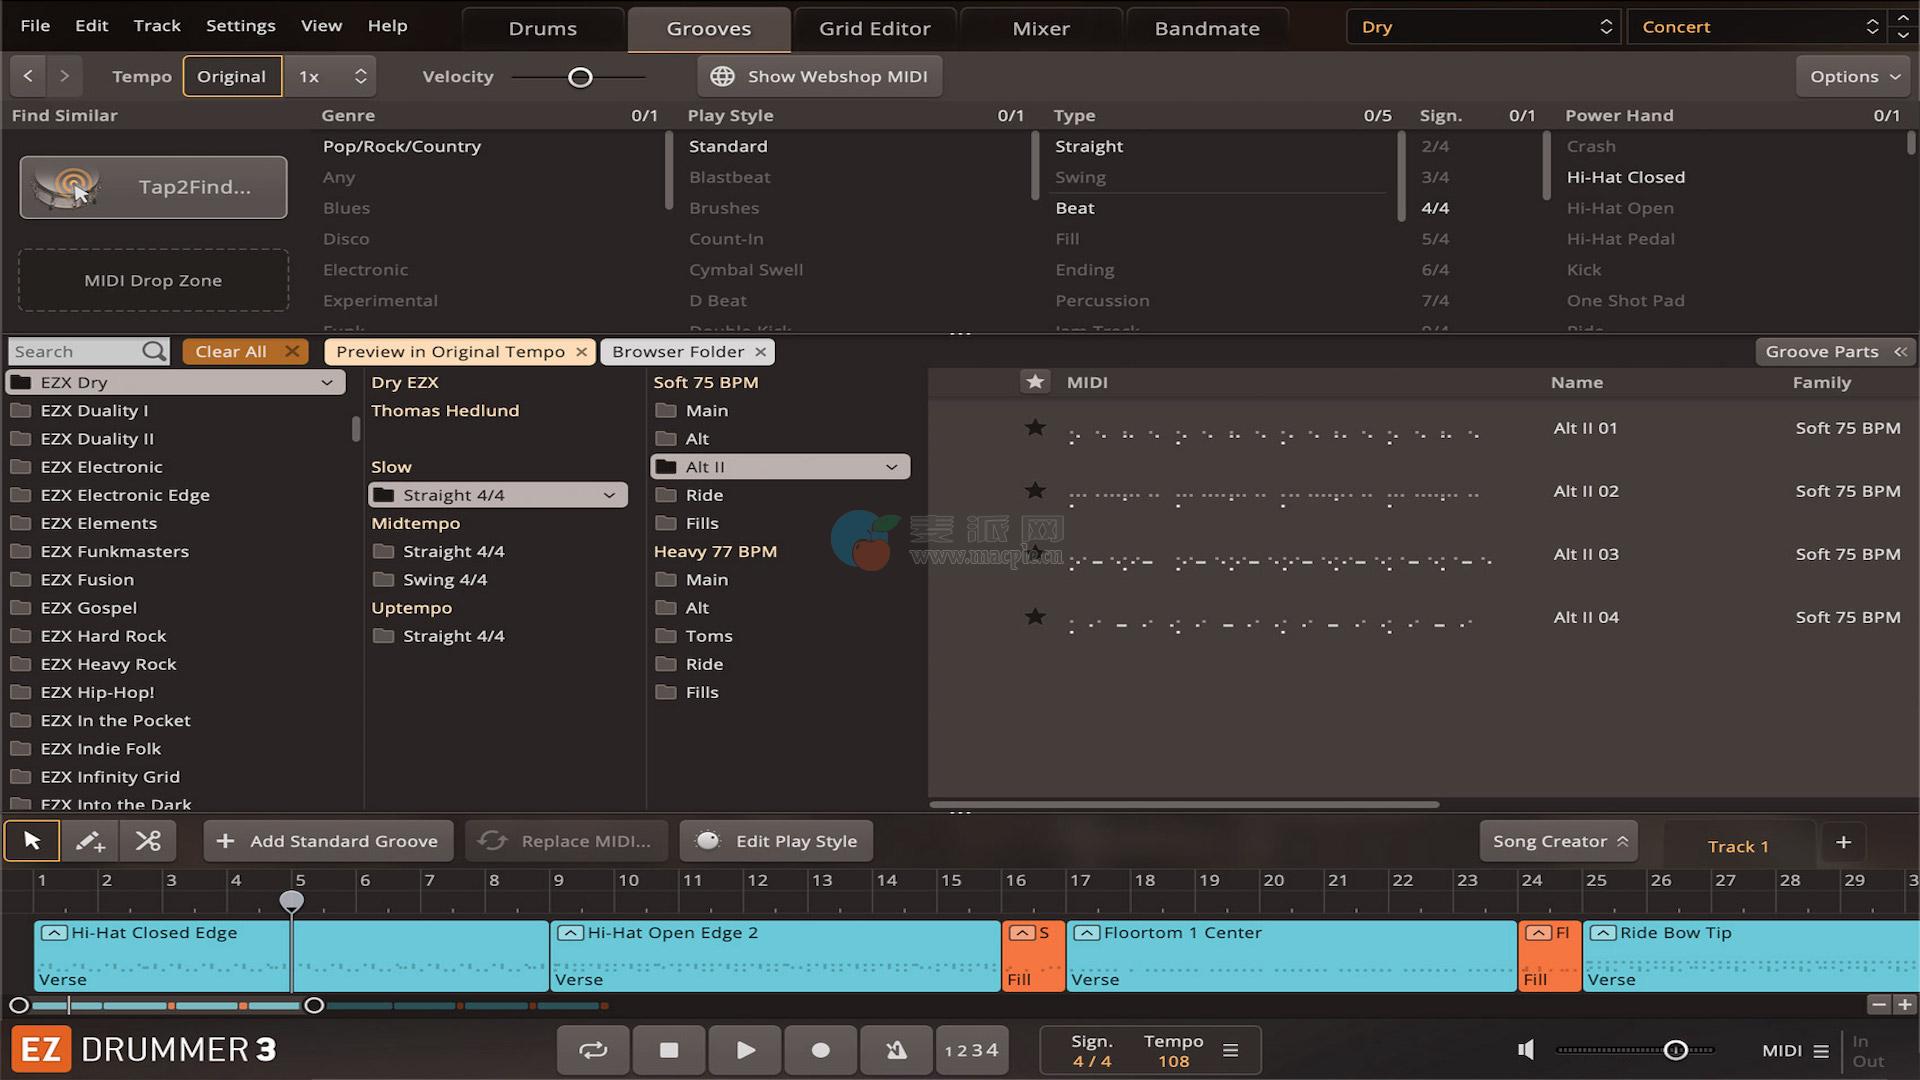The width and height of the screenshot is (1920, 1080).
Task: Open the Dry library dropdown
Action: tap(1484, 27)
